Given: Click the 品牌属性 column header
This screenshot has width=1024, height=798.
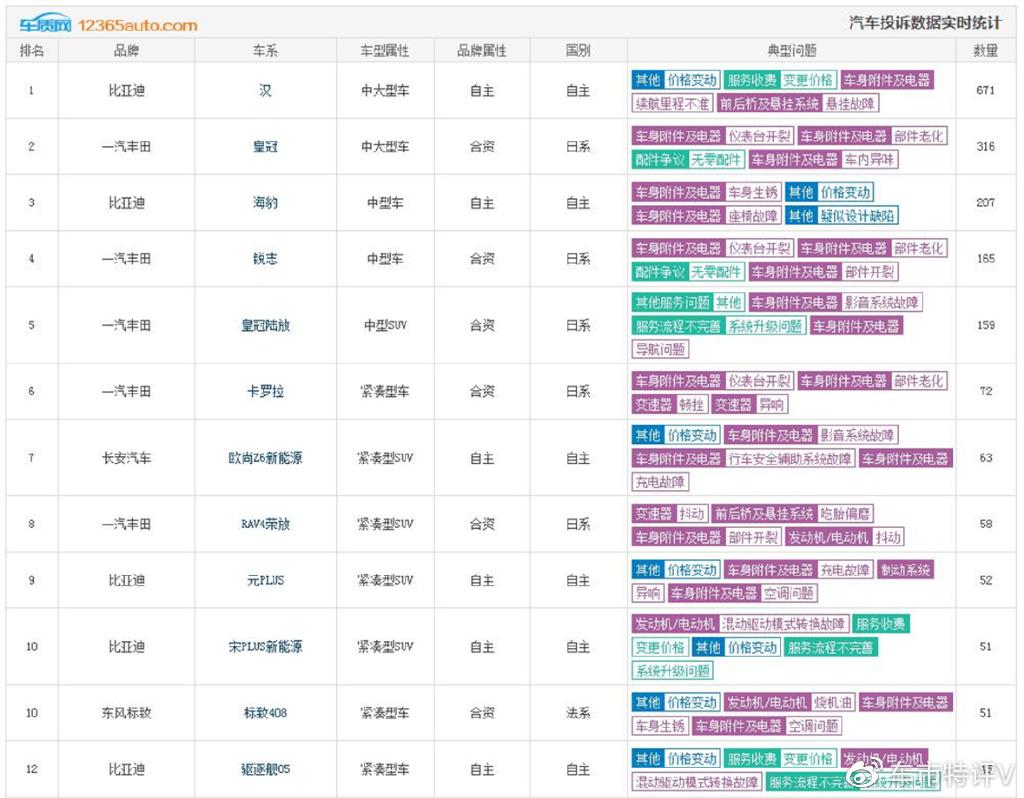Looking at the screenshot, I should click(x=481, y=50).
